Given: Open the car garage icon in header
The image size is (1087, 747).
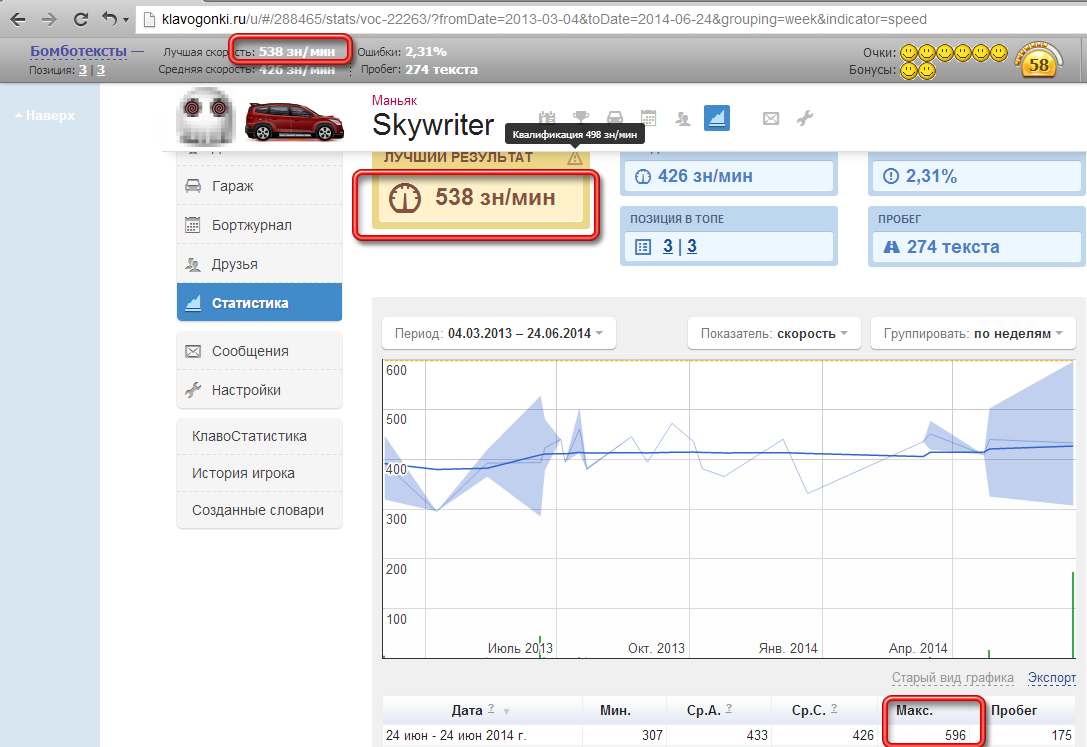Looking at the screenshot, I should click(614, 118).
